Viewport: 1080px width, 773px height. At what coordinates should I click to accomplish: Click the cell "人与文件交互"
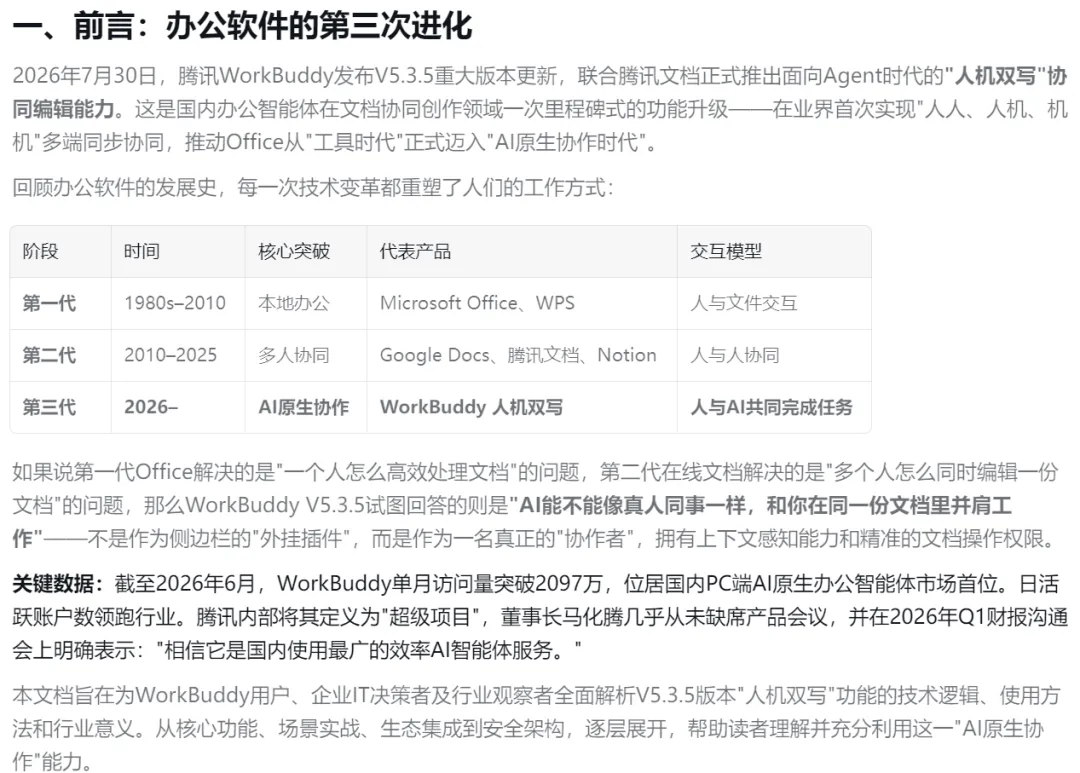point(744,303)
